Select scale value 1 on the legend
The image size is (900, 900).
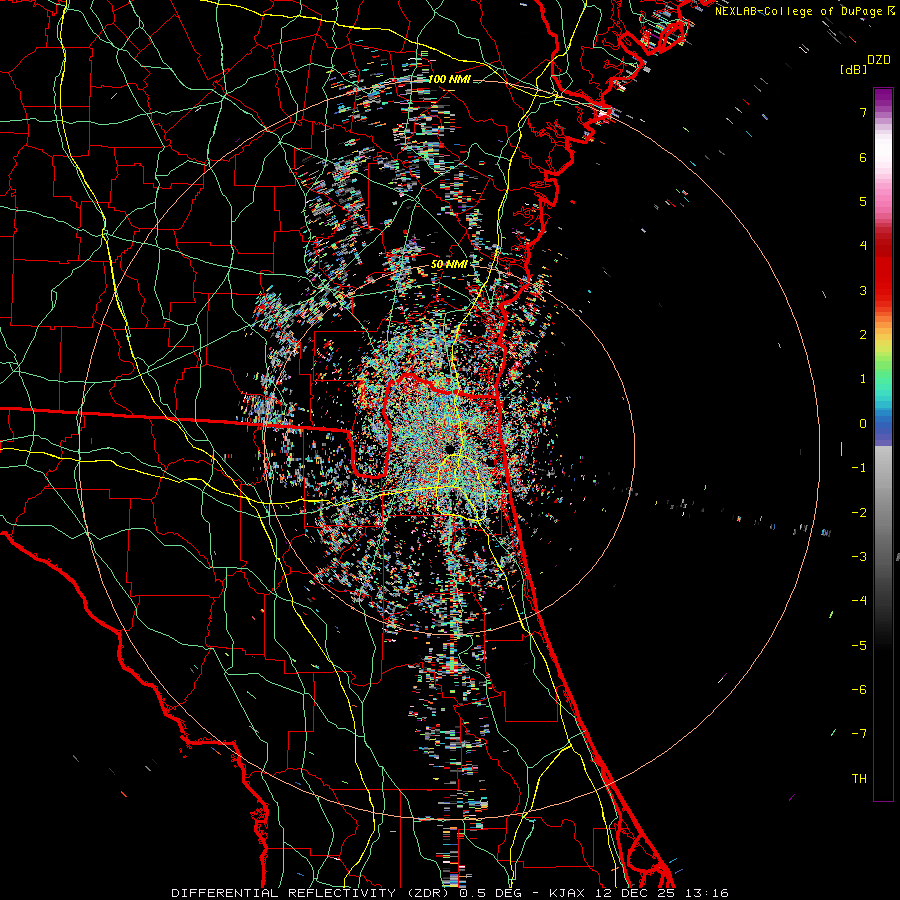pos(863,379)
